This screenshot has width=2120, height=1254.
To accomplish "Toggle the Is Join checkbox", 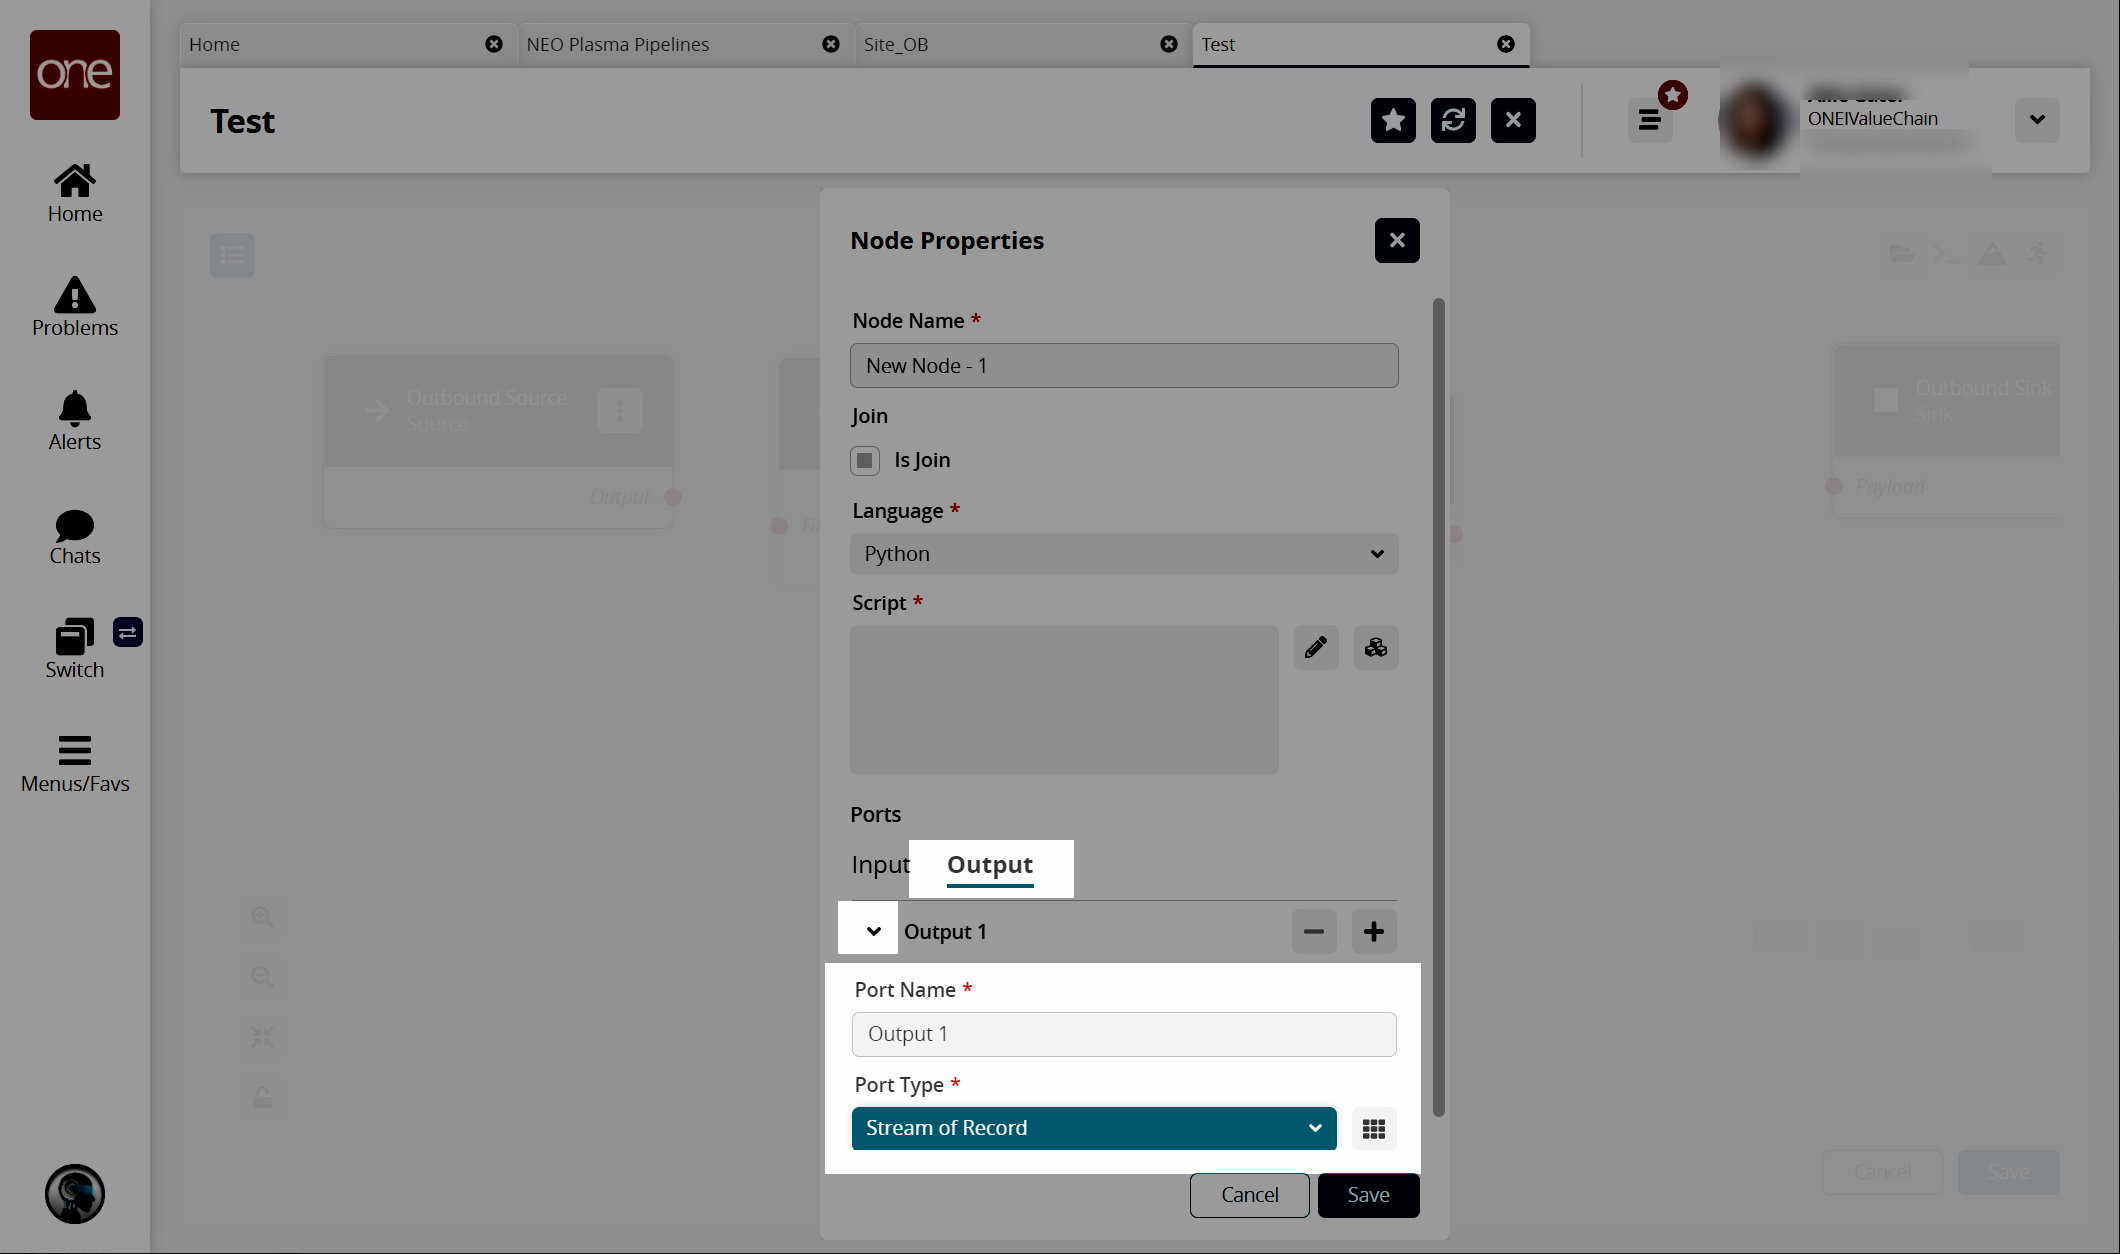I will tap(864, 458).
